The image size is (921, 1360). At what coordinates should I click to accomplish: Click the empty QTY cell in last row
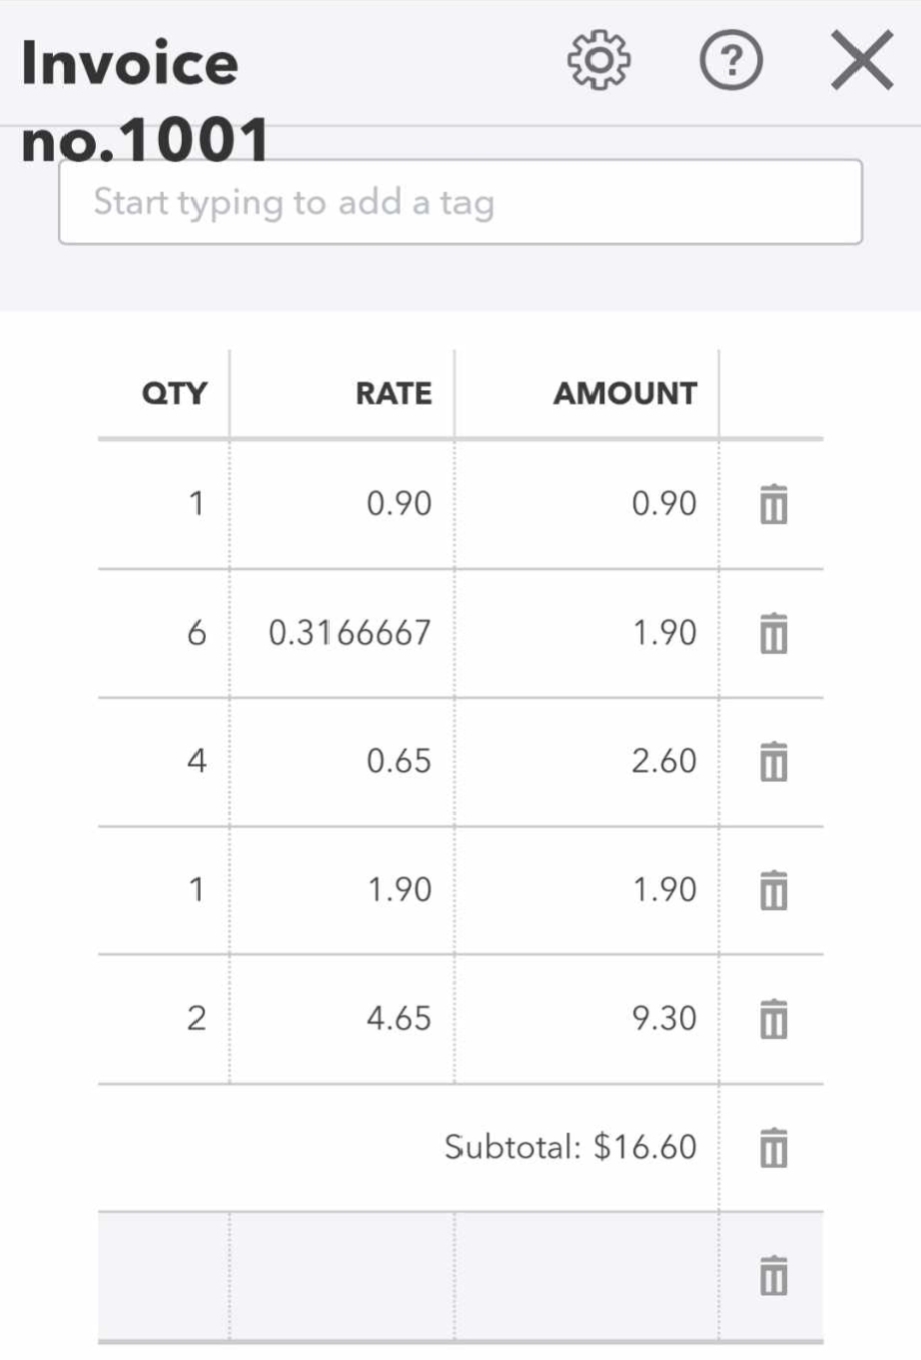pyautogui.click(x=165, y=1276)
